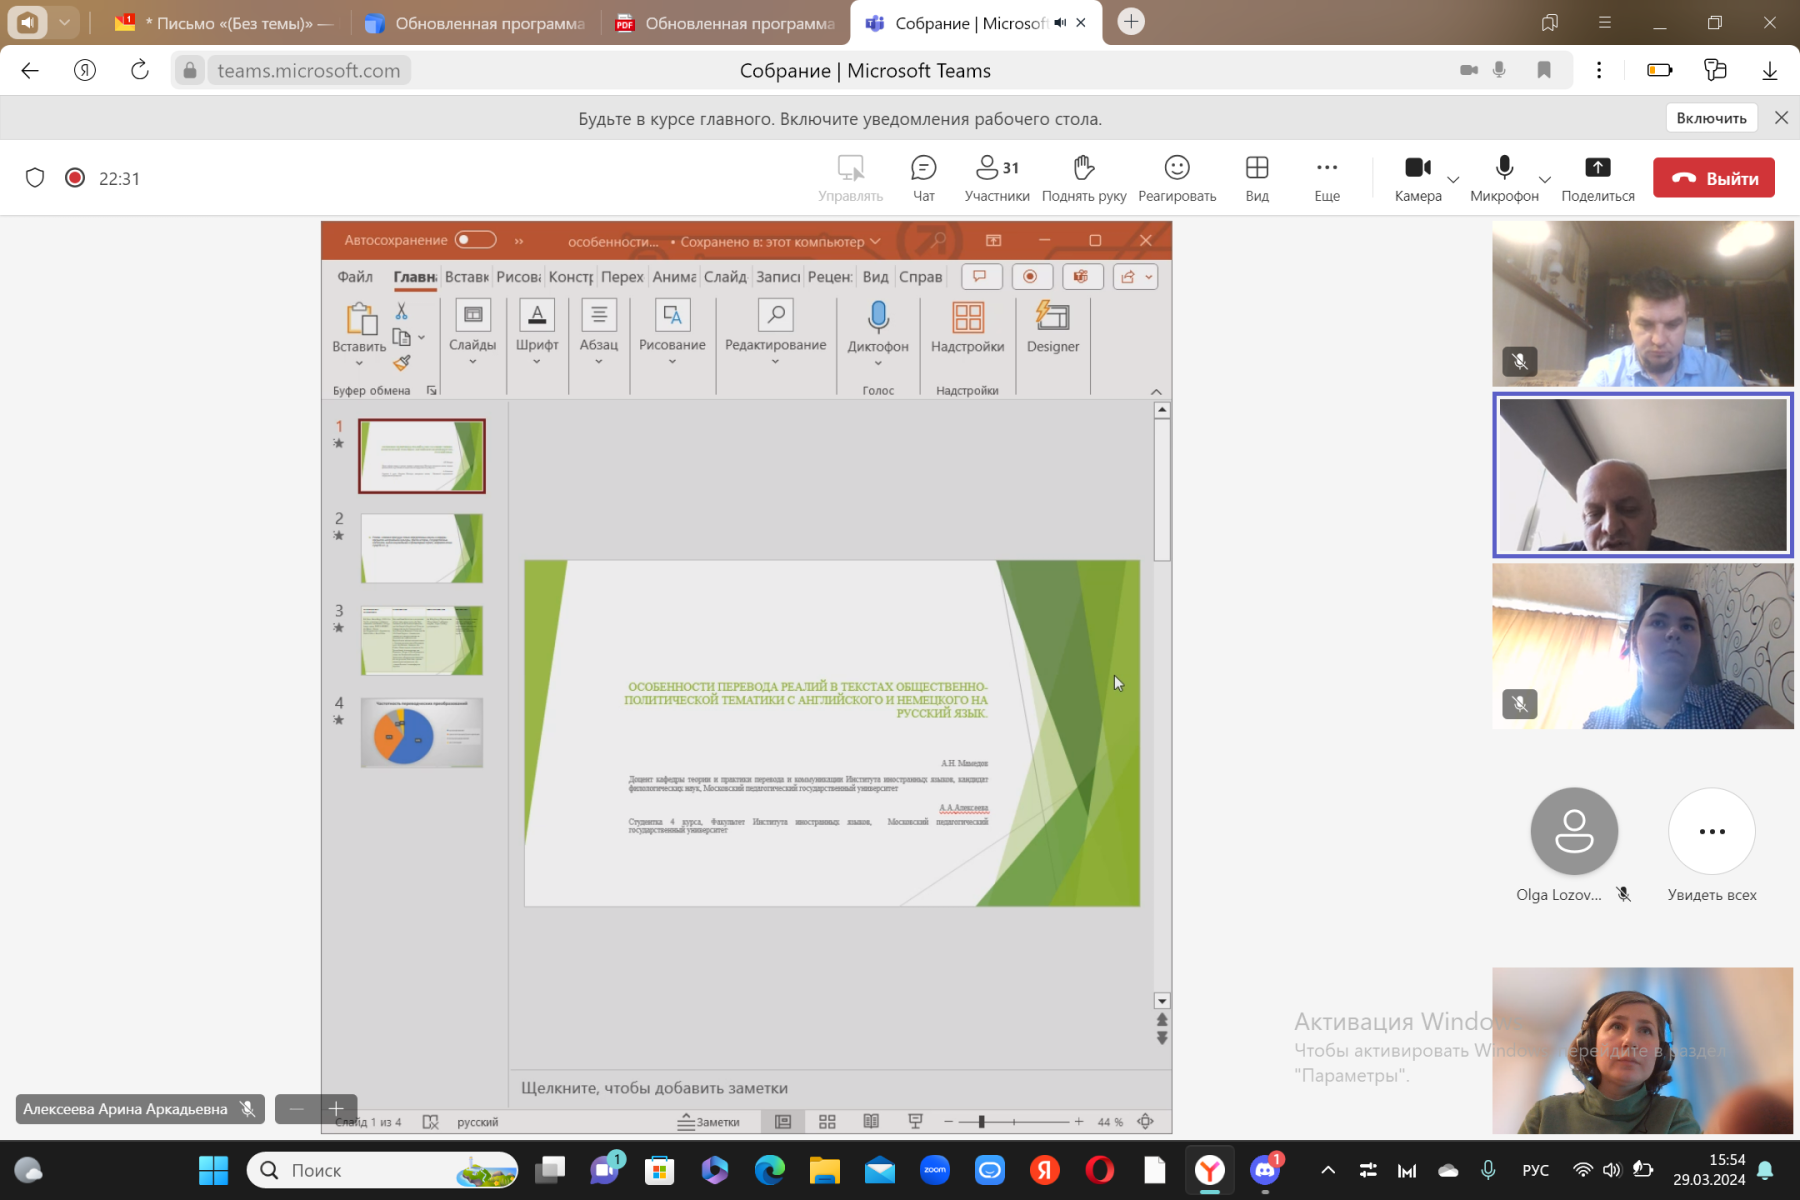Toggle Notes (Заметки) pane in status bar

pos(709,1122)
